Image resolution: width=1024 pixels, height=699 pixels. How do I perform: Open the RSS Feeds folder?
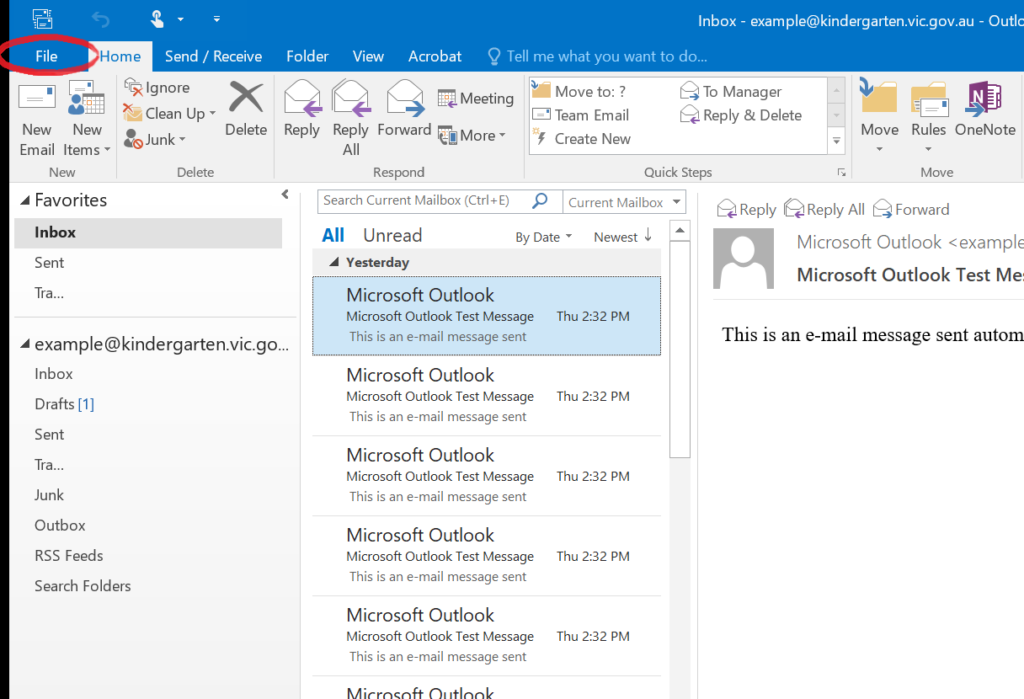[x=69, y=555]
